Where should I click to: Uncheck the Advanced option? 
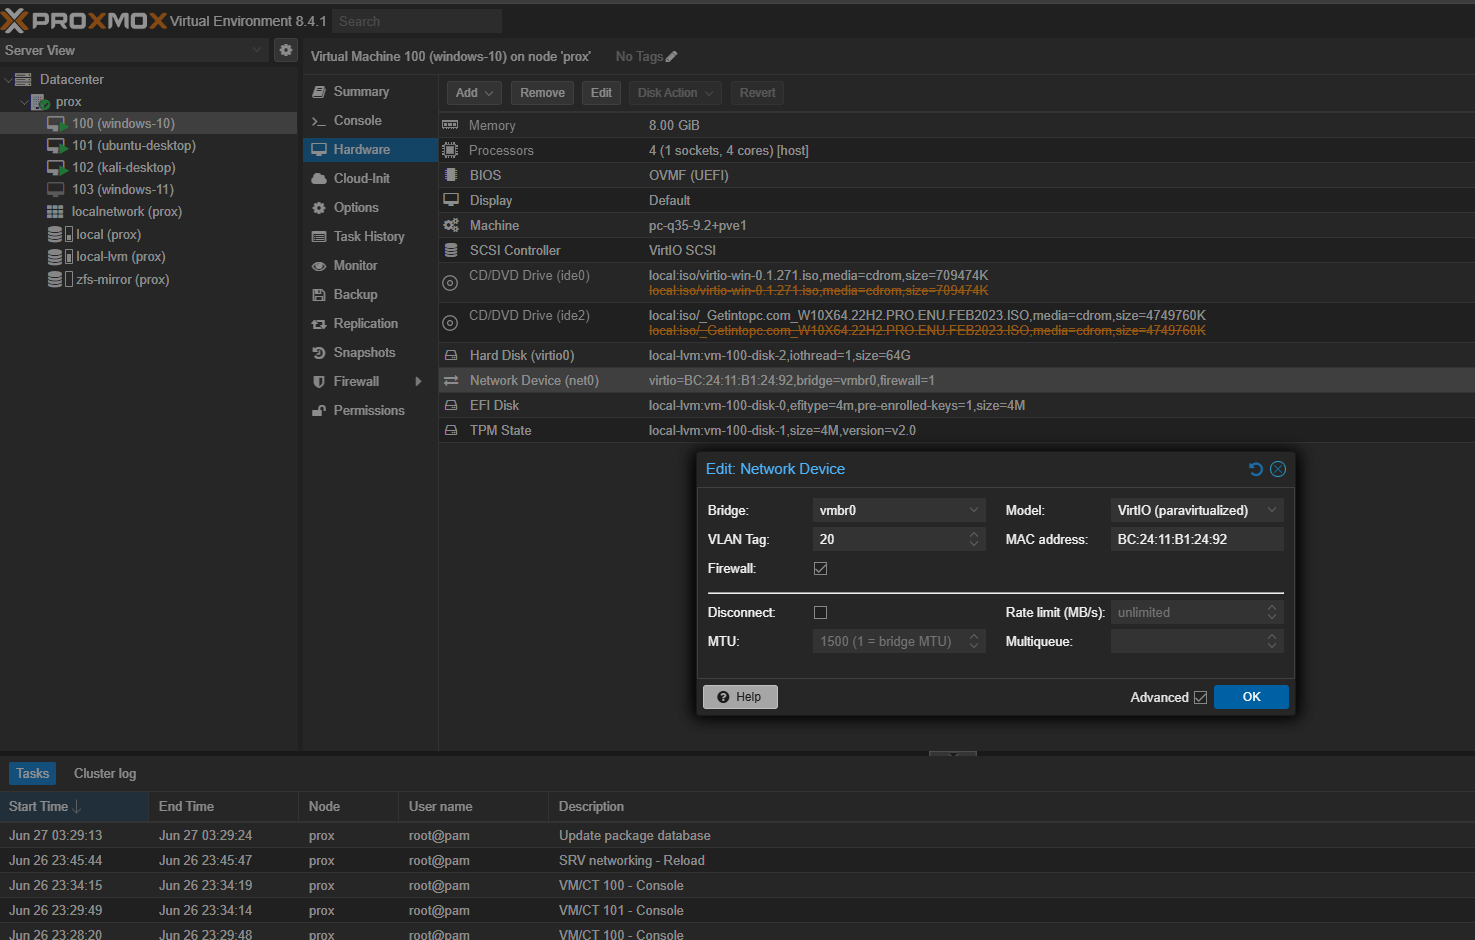tap(1203, 697)
